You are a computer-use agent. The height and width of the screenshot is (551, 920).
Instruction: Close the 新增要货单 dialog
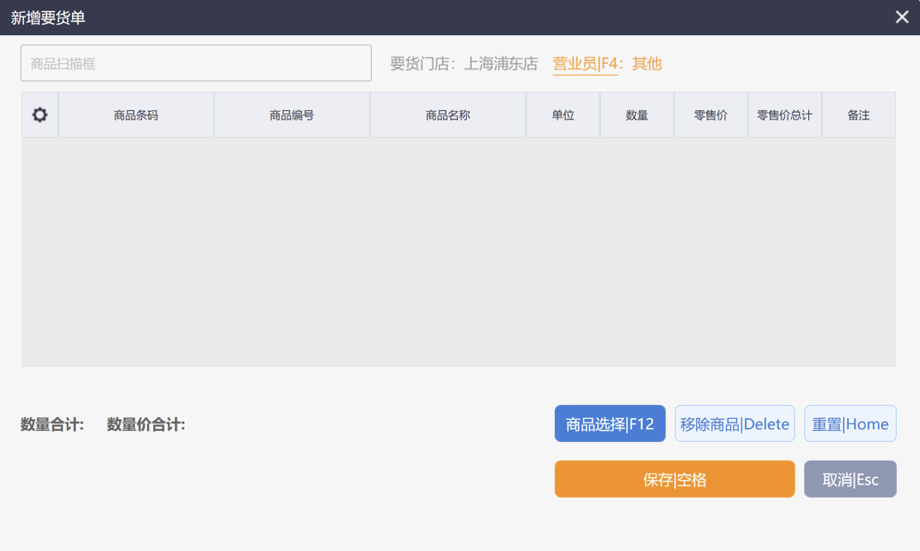902,17
